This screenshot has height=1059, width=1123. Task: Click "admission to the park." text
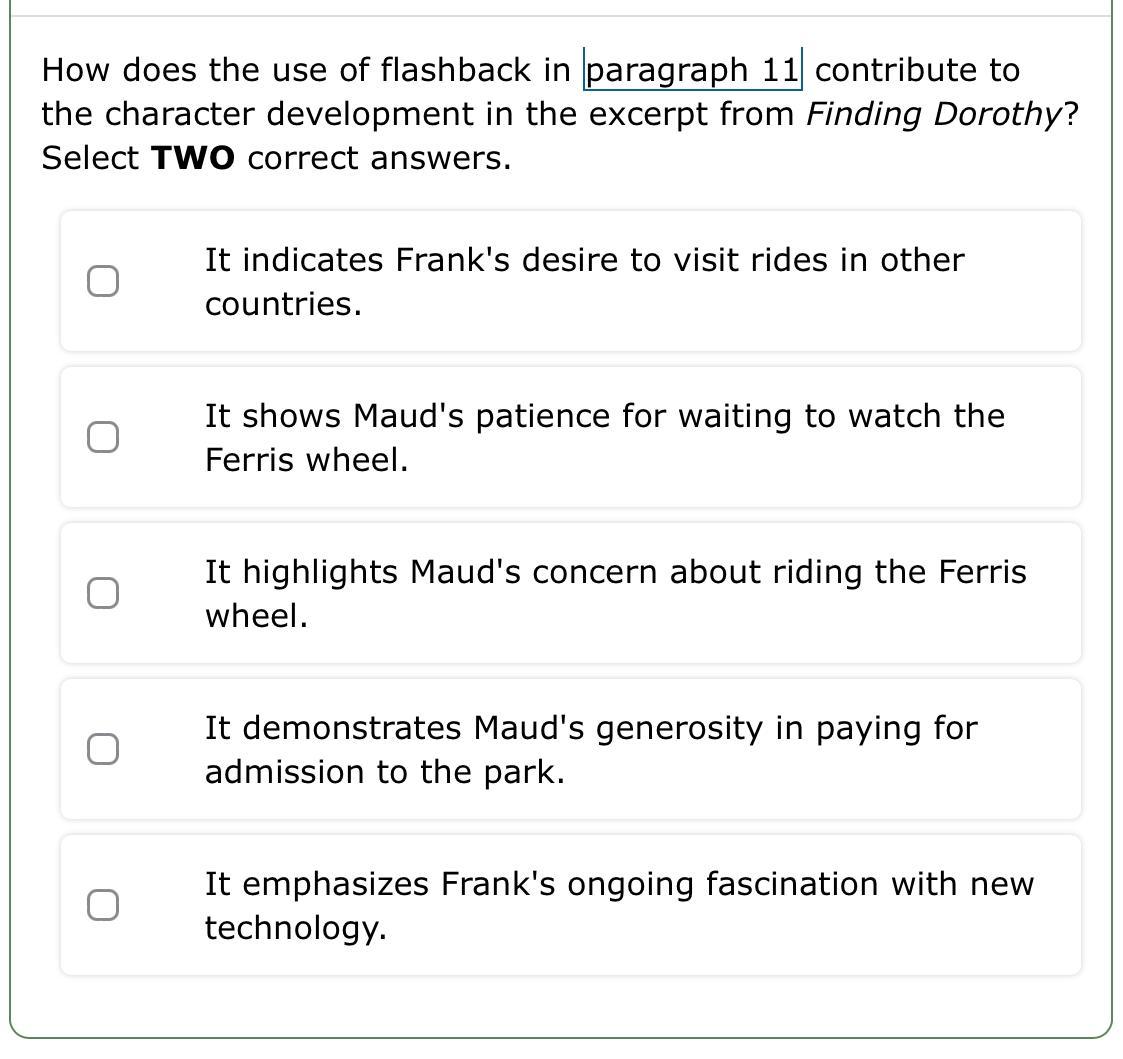click(x=384, y=773)
